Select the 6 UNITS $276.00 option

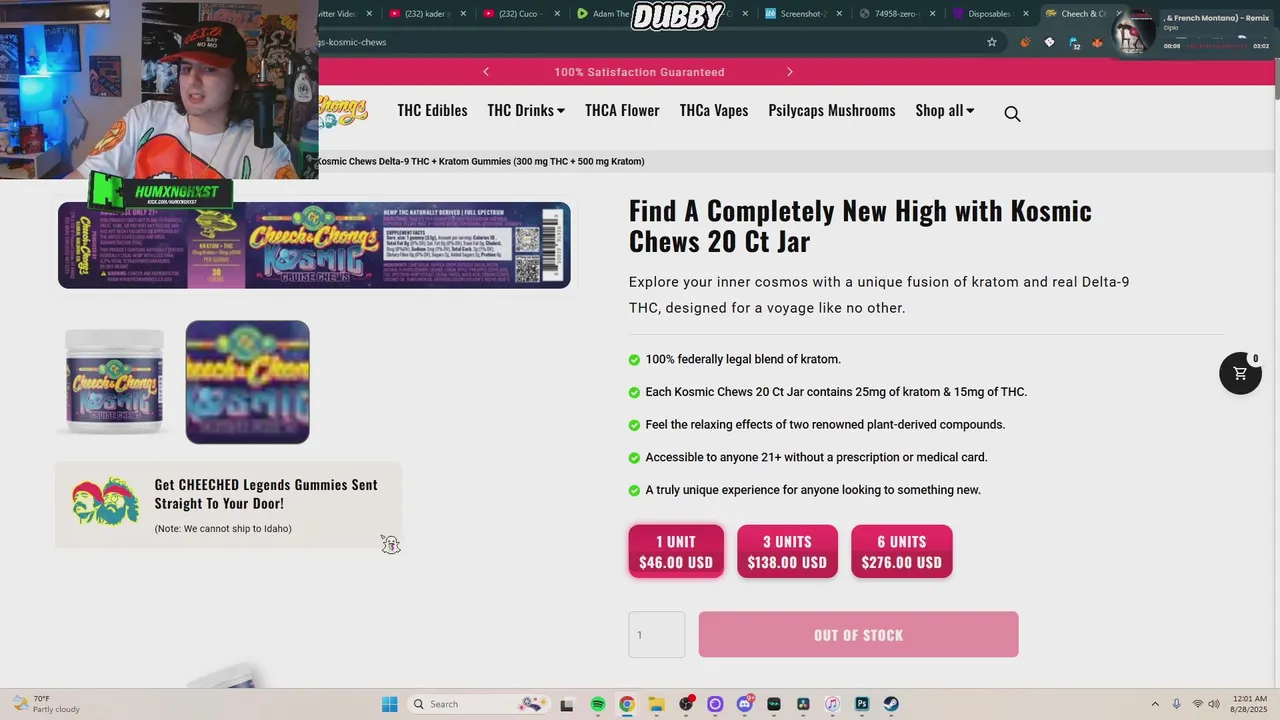pos(901,552)
